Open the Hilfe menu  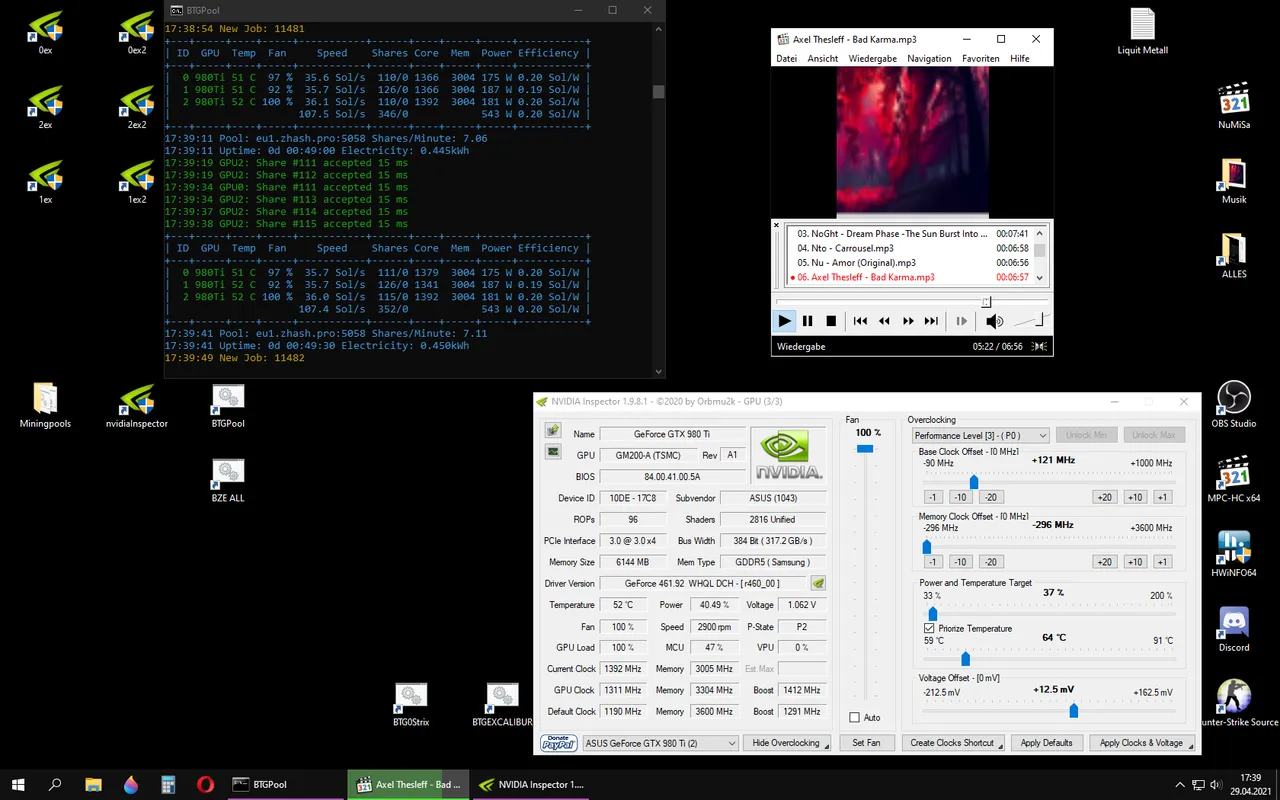[1020, 59]
